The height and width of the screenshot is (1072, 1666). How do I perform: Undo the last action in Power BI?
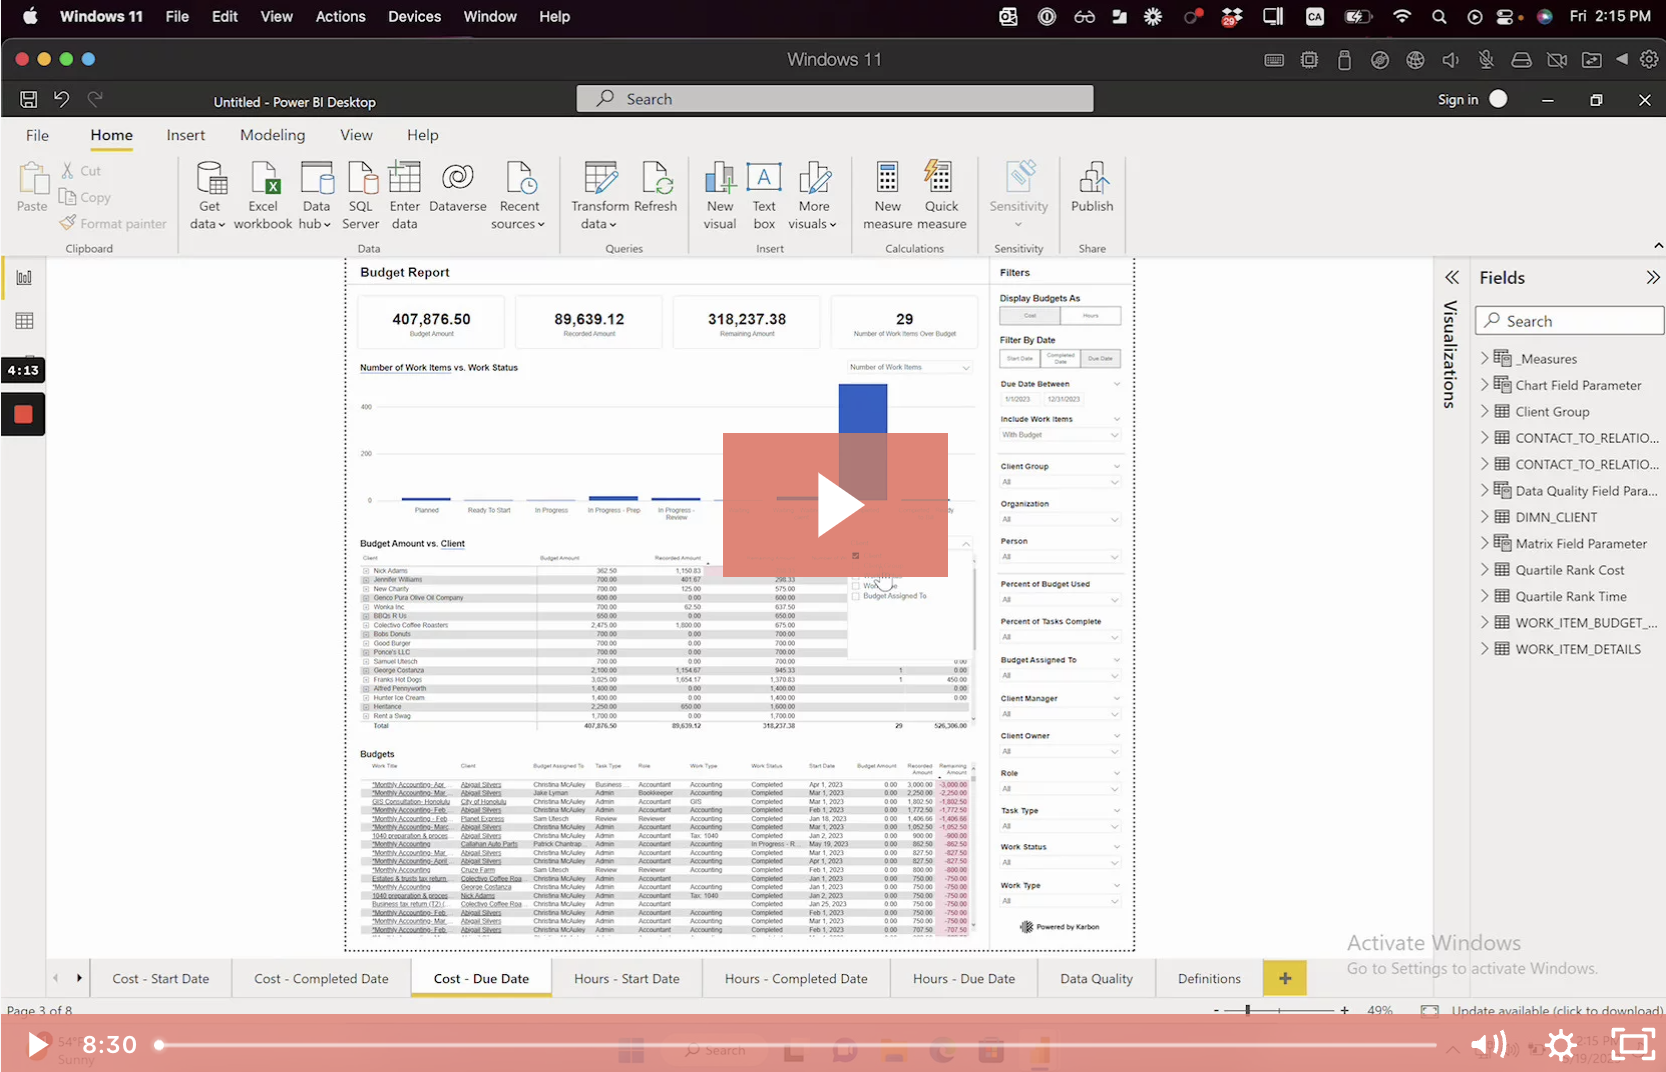62,98
